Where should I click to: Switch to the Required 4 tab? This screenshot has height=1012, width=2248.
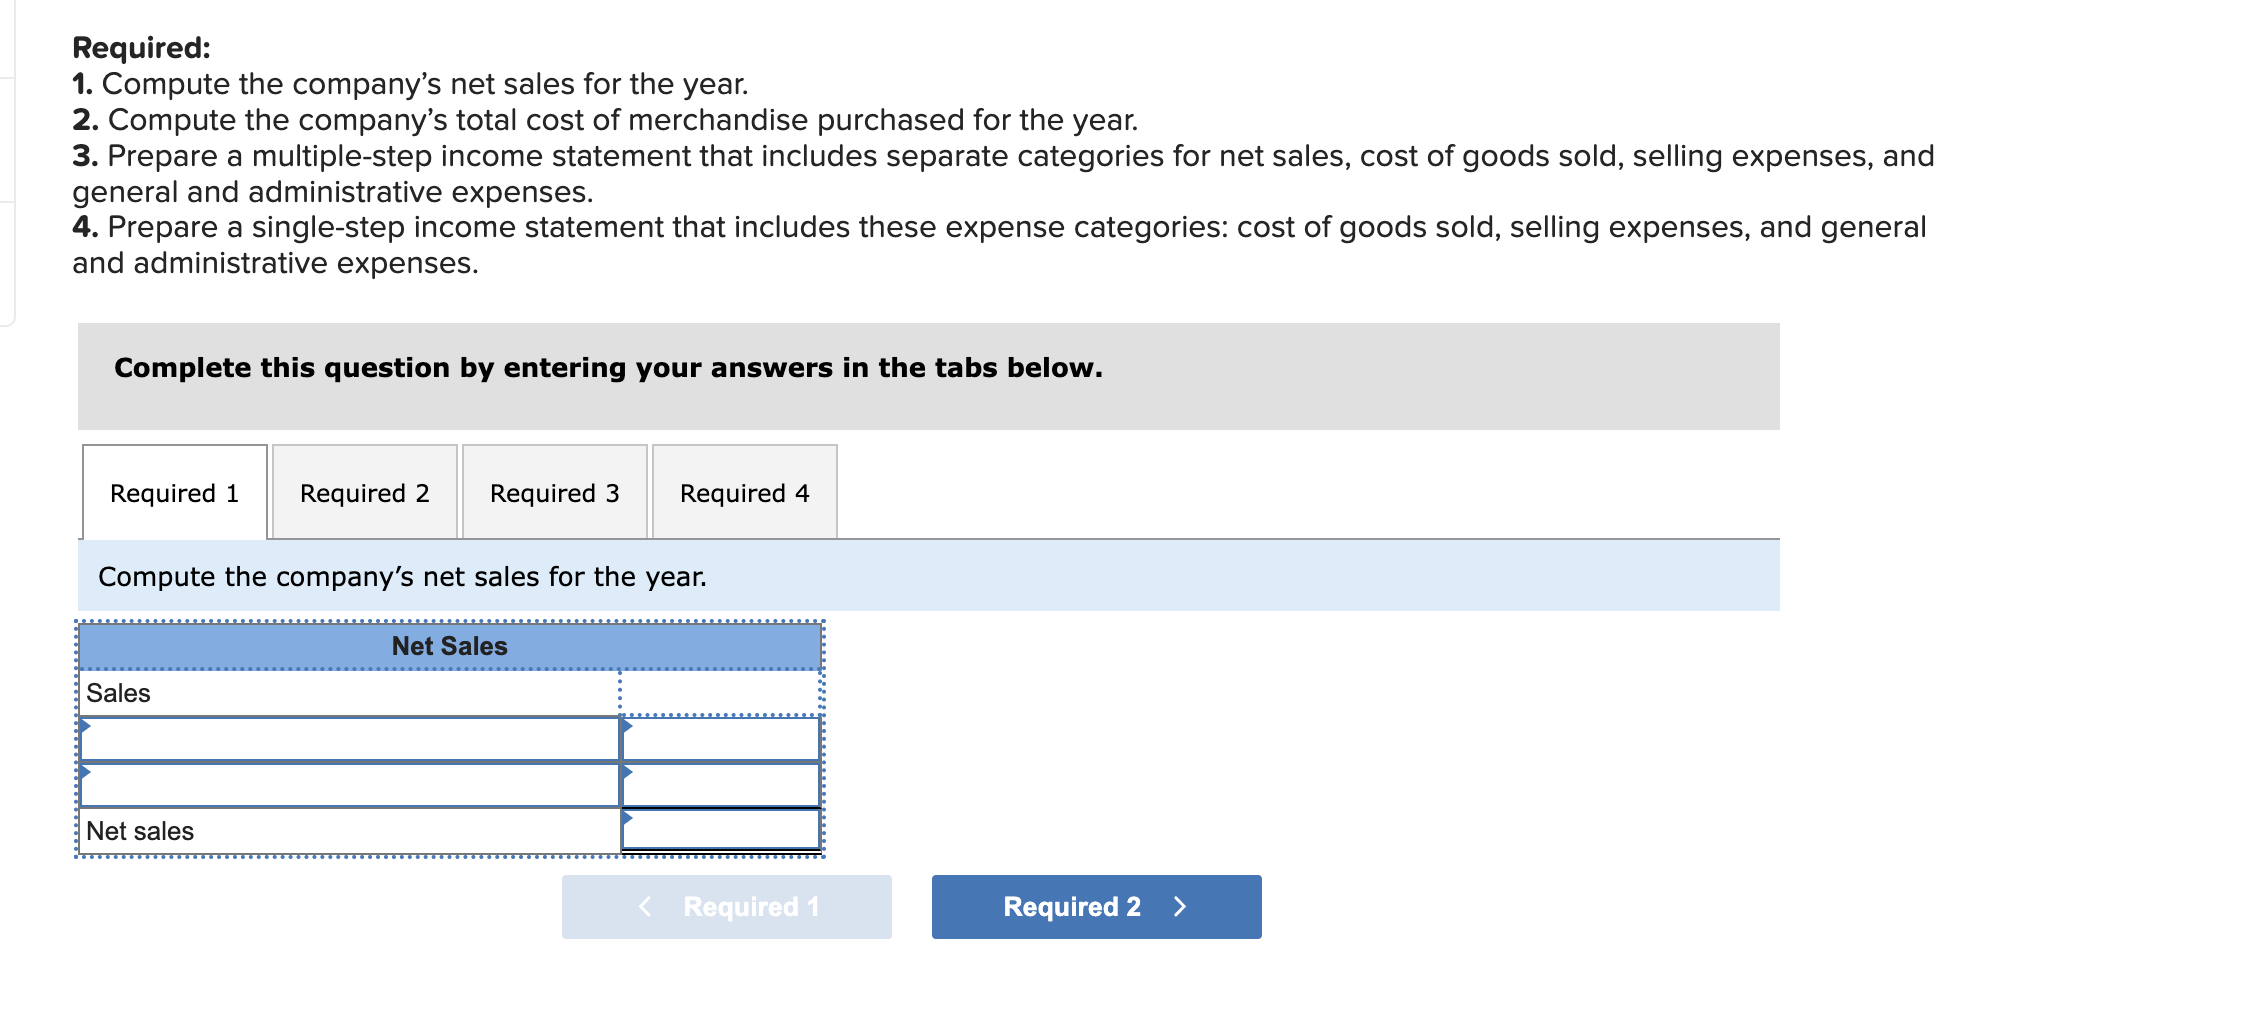pos(744,492)
